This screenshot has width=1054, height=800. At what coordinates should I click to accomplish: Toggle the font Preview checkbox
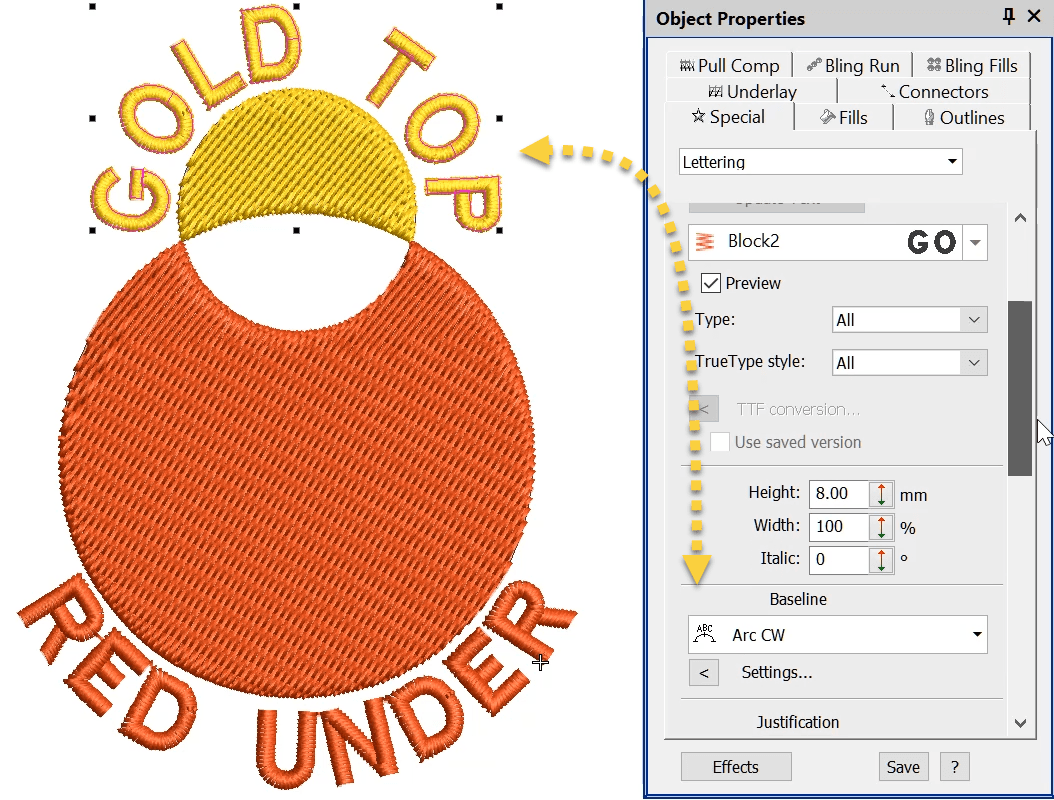tap(711, 284)
